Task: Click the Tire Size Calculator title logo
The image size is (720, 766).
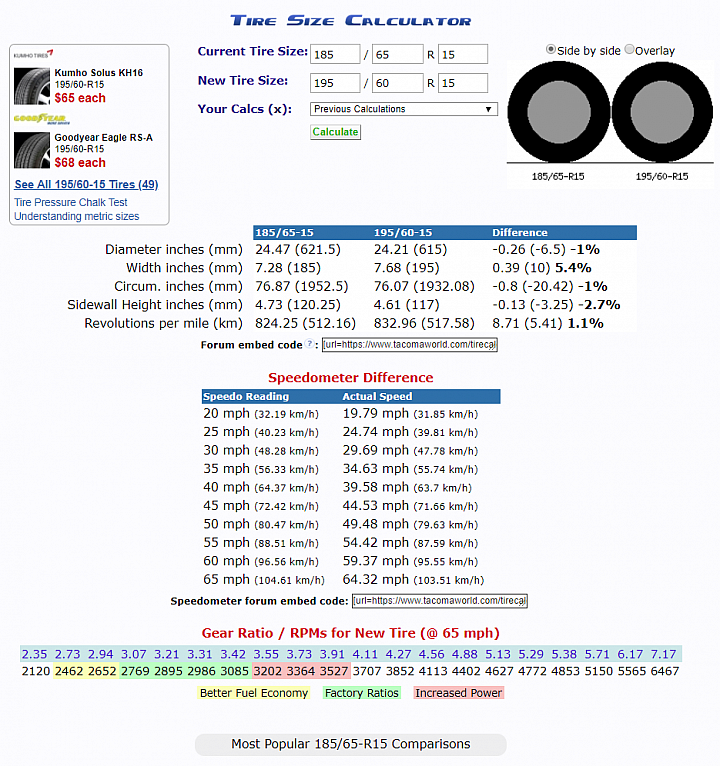Action: tap(351, 21)
